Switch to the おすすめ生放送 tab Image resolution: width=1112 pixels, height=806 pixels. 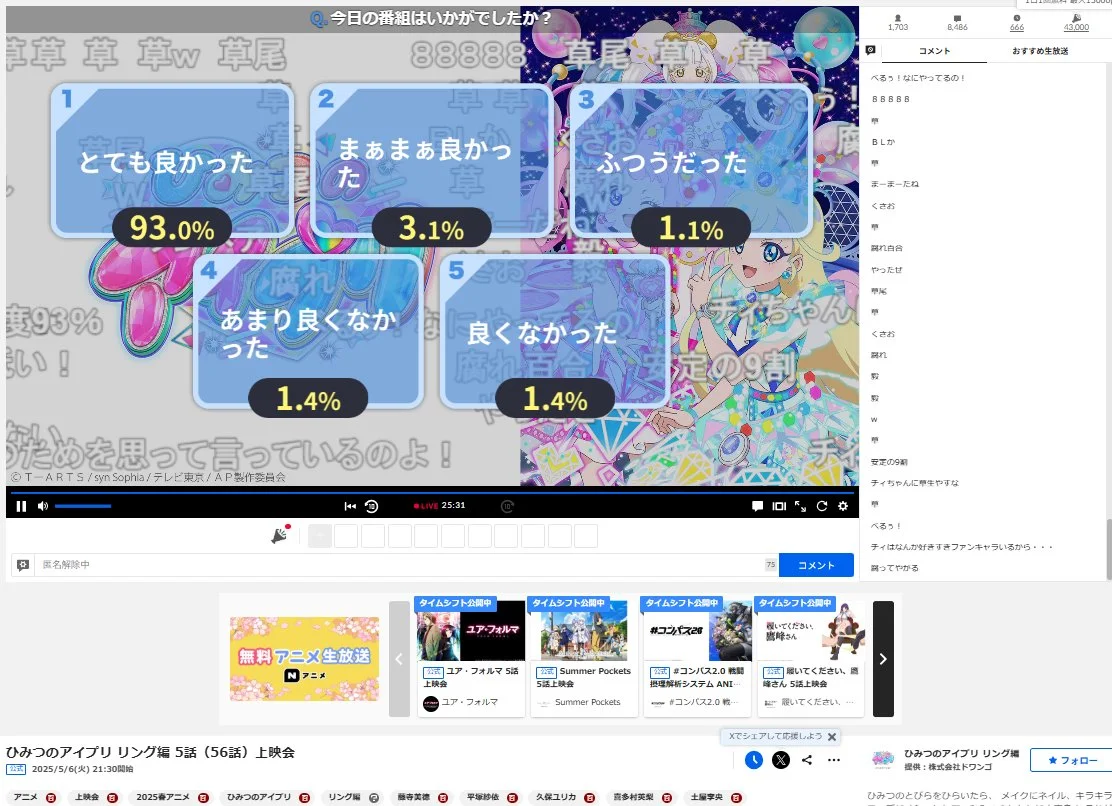(1040, 51)
